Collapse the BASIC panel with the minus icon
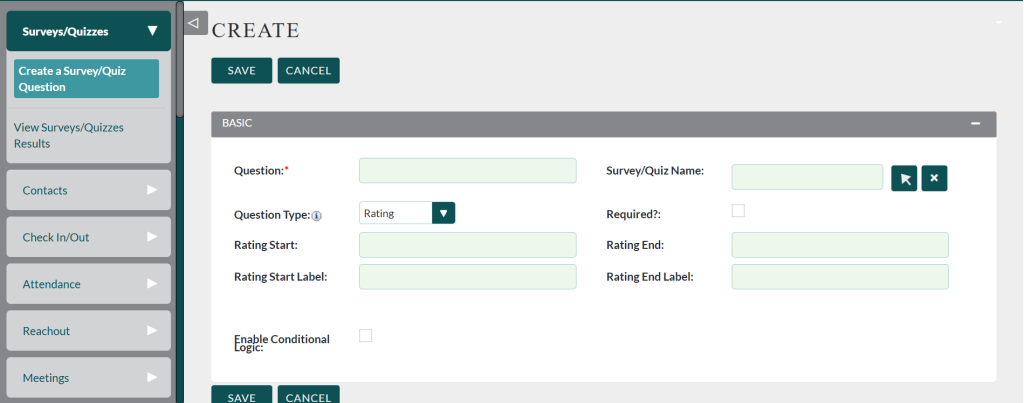Image resolution: width=1024 pixels, height=403 pixels. 975,123
